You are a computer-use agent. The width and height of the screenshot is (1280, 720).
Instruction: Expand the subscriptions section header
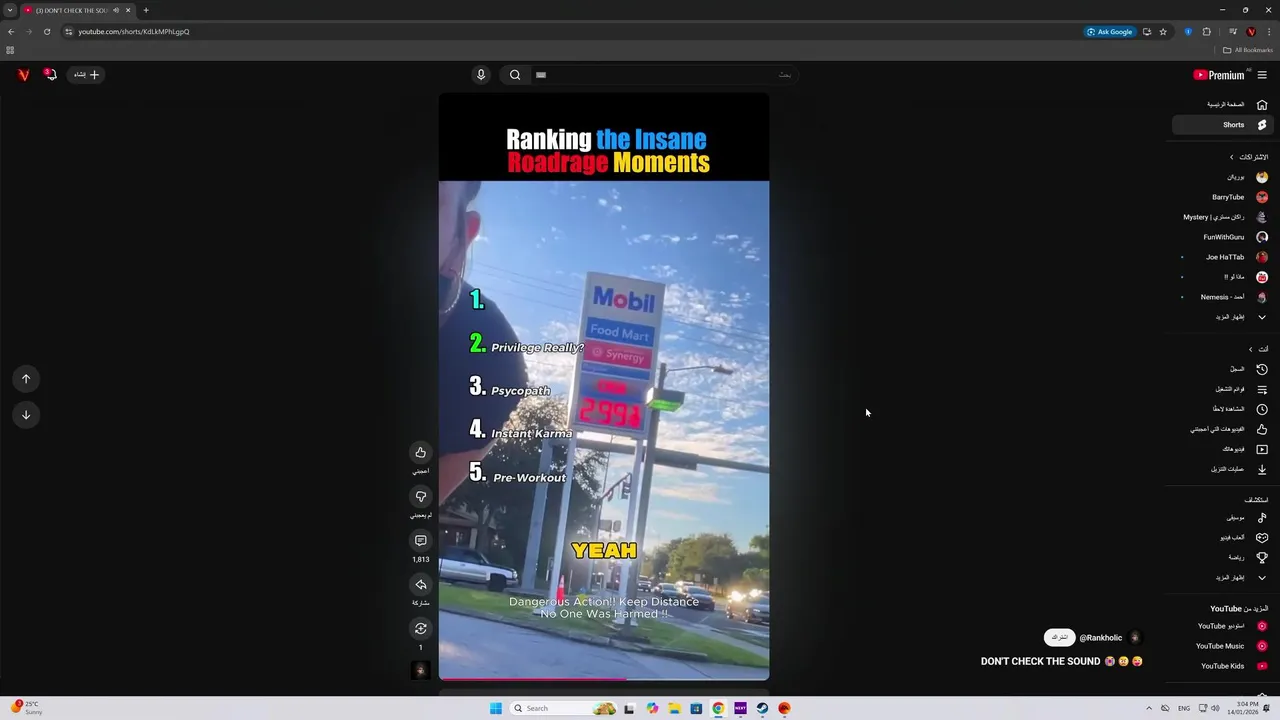pyautogui.click(x=1249, y=157)
